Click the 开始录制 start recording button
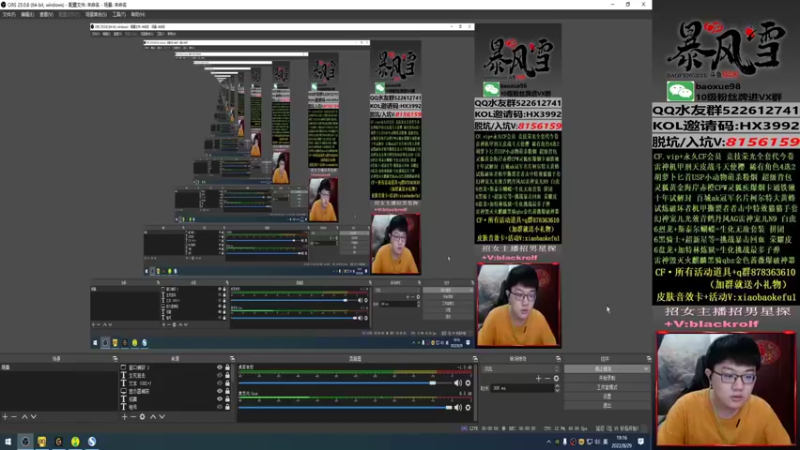 pos(607,378)
